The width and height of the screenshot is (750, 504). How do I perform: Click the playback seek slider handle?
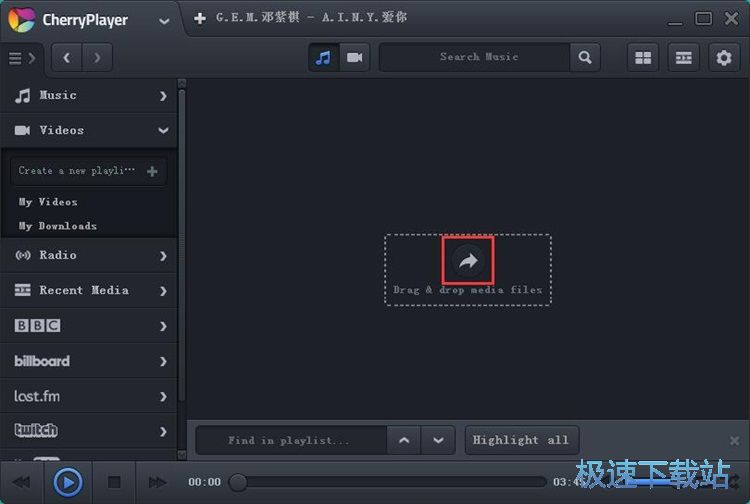coord(238,482)
